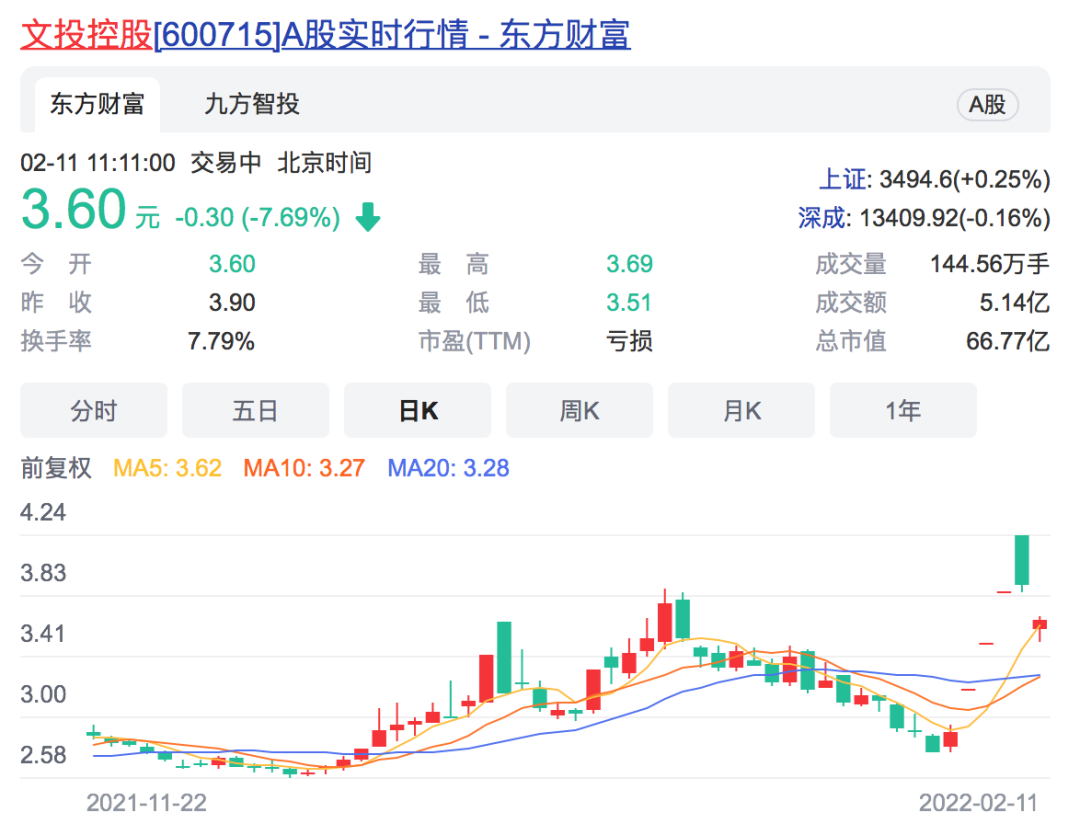
Task: Switch to the 东方财富 tab
Action: (97, 104)
